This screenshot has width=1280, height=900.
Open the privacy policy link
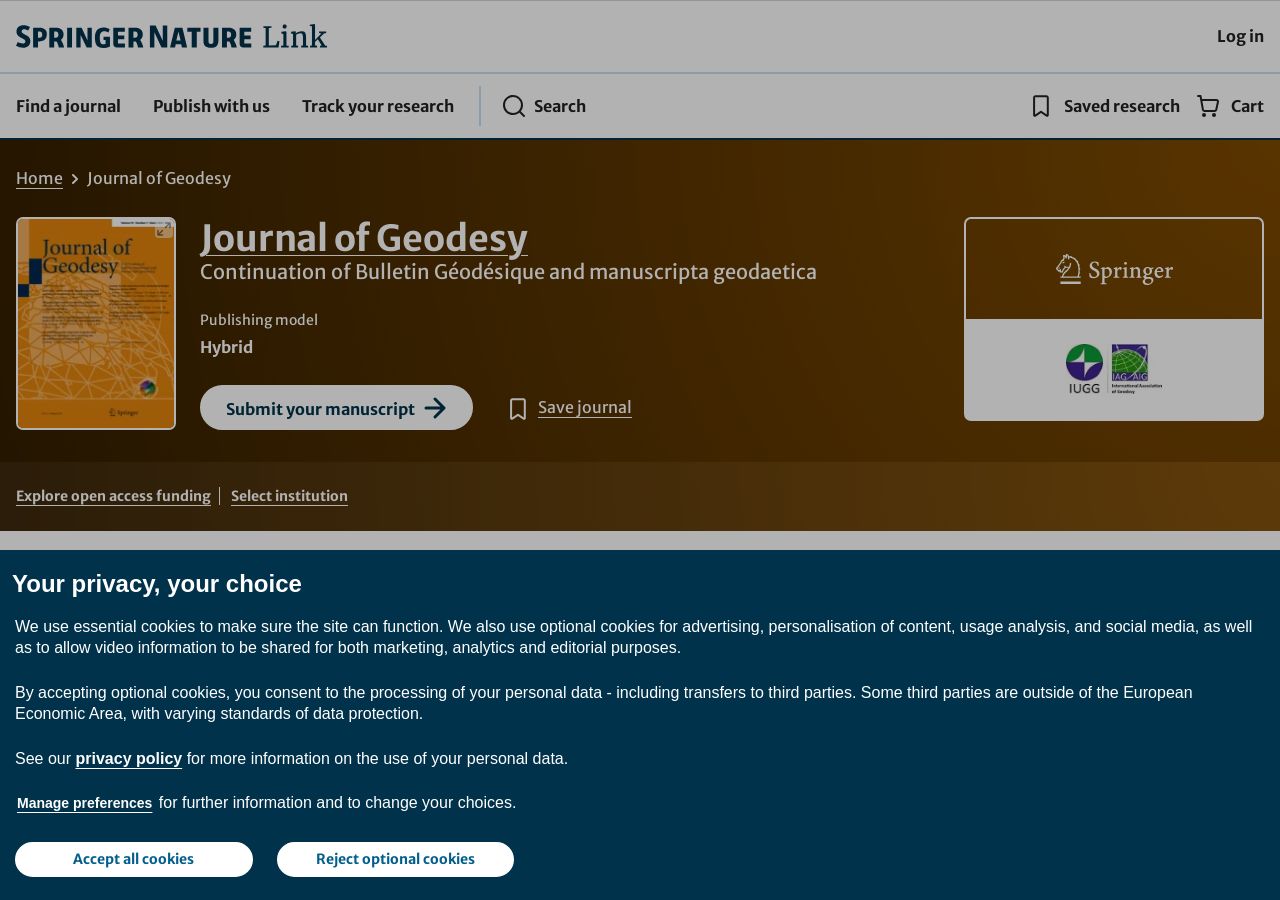tap(129, 758)
